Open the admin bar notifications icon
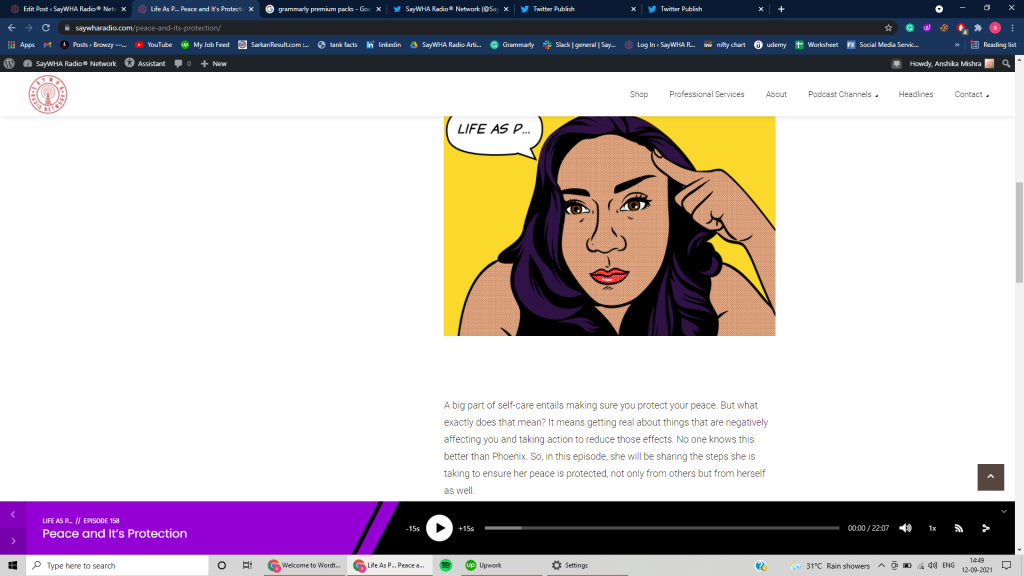 coord(896,63)
